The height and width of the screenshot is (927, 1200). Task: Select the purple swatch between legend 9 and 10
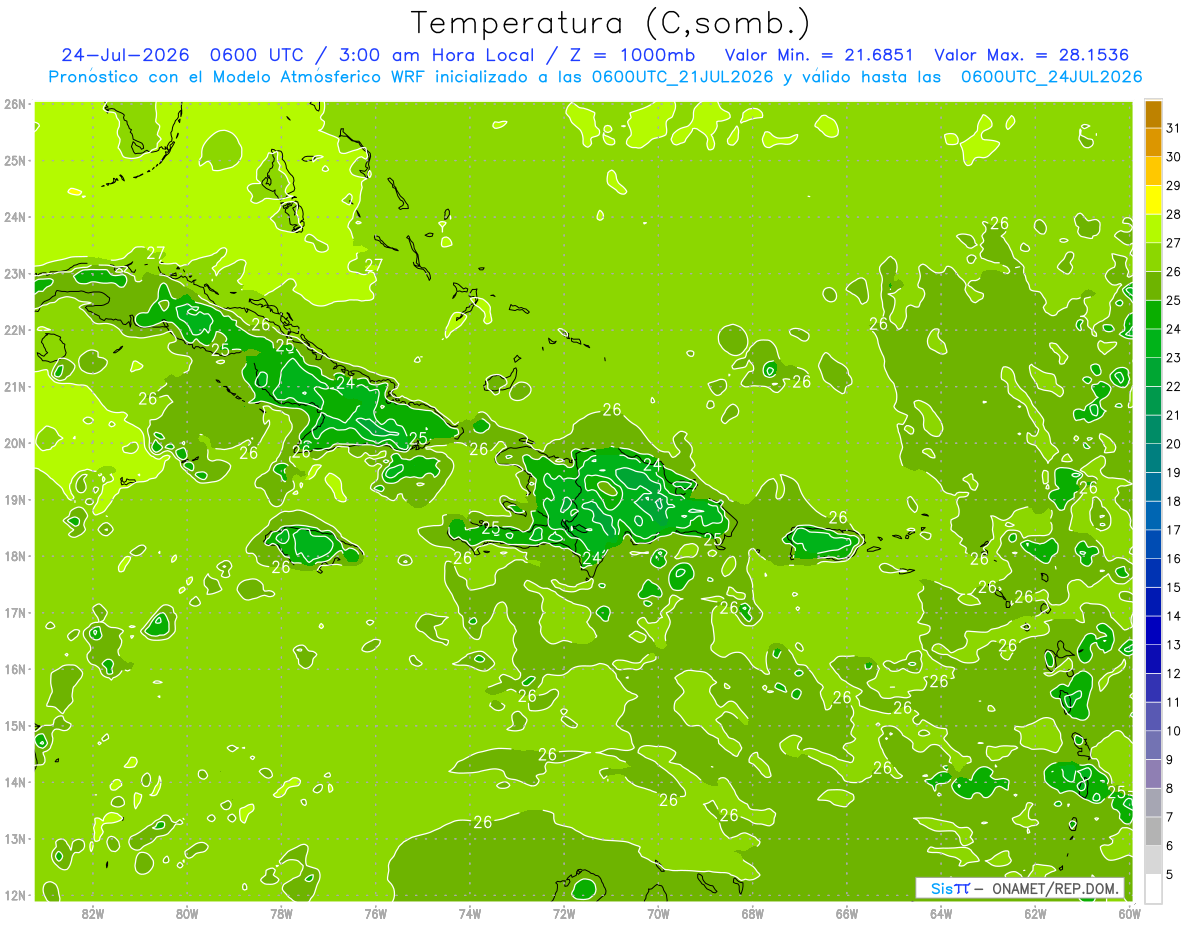click(1153, 745)
